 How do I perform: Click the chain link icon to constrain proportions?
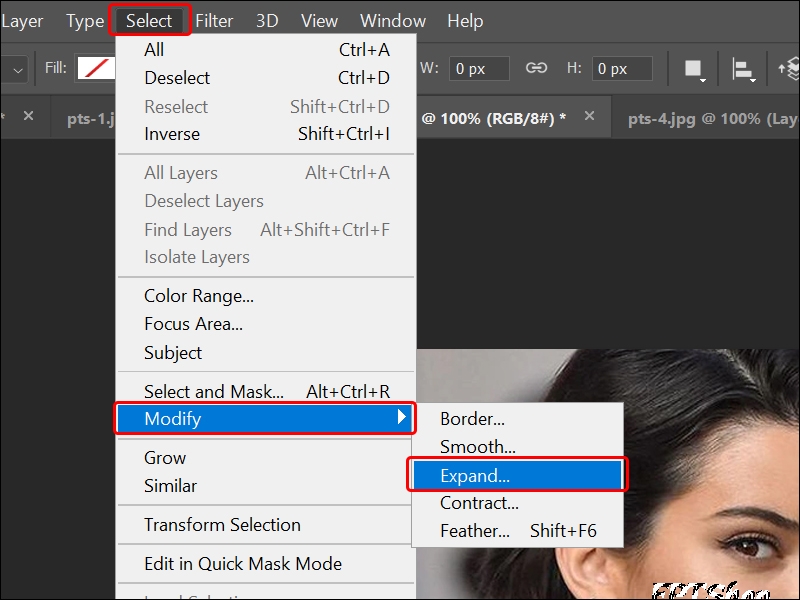[536, 69]
